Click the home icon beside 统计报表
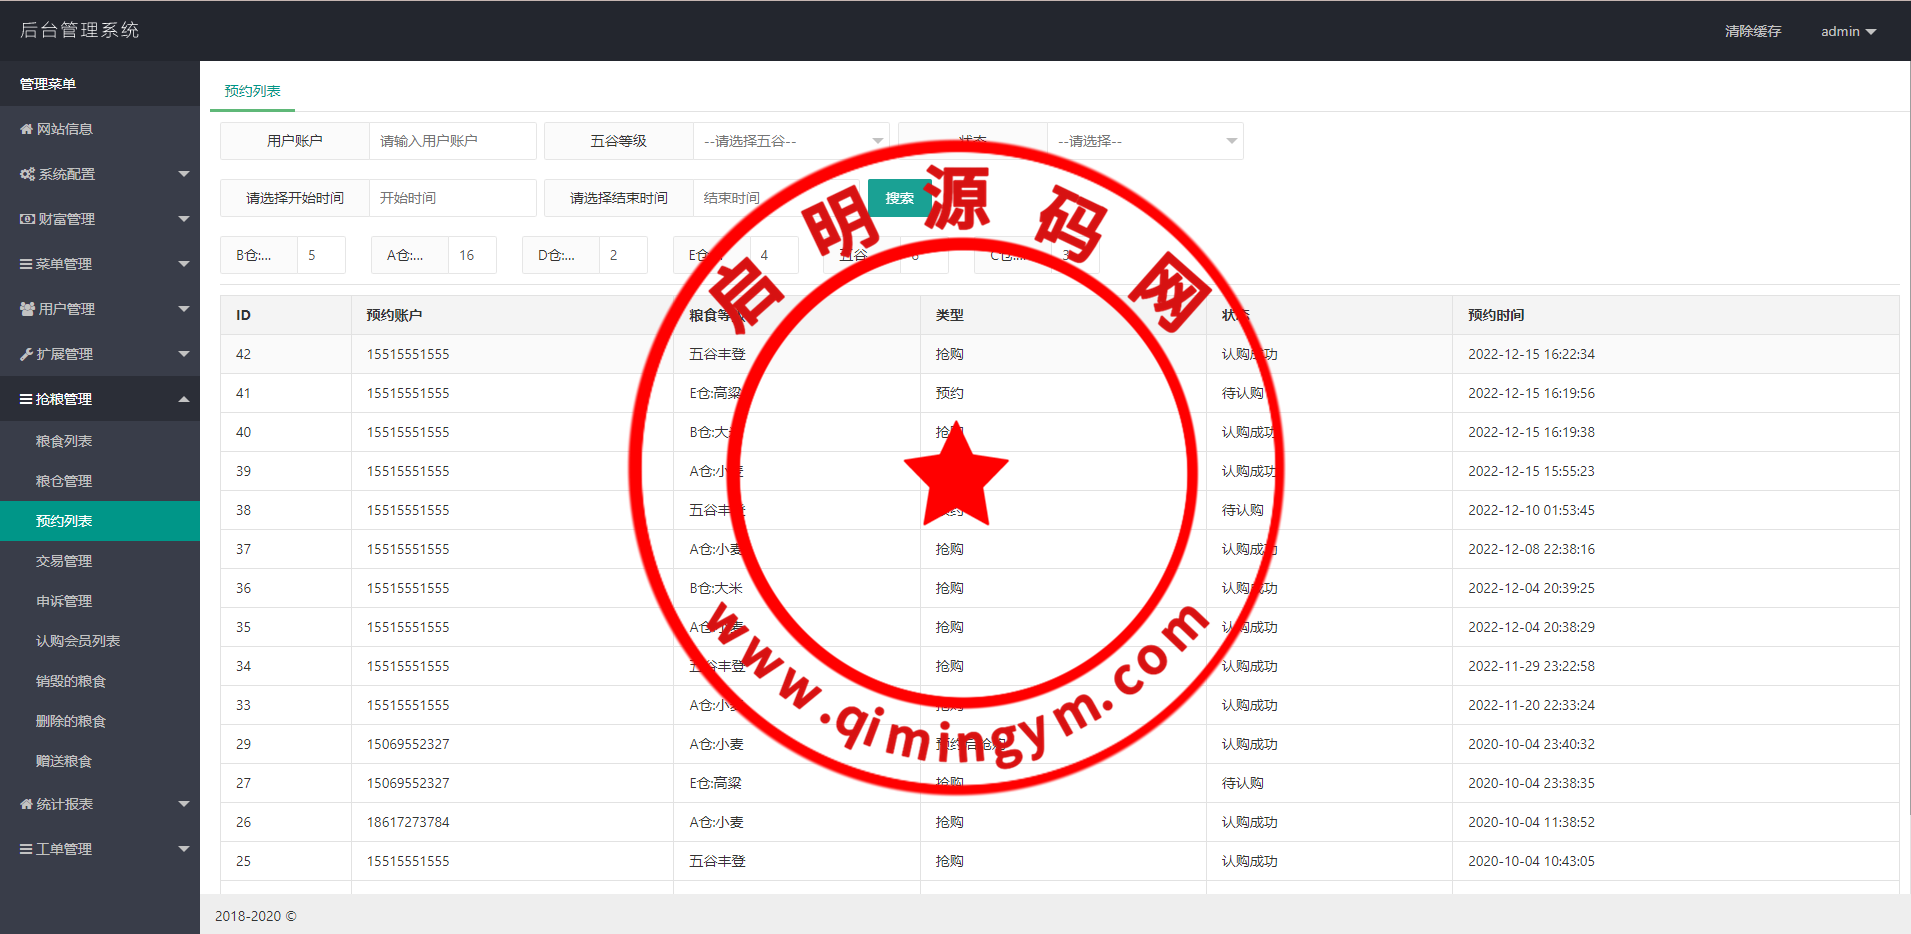The width and height of the screenshot is (1911, 934). coord(26,804)
